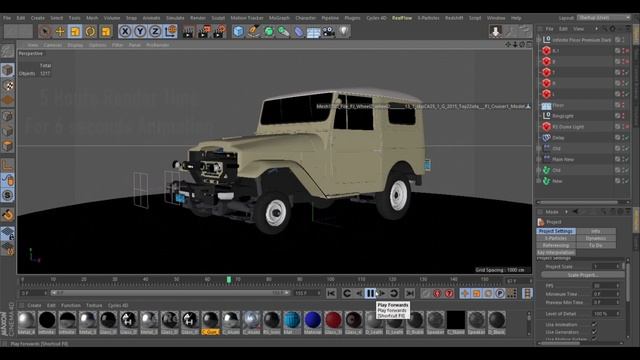Click the FPS input field
Viewport: 640px width, 360px height.
[605, 286]
